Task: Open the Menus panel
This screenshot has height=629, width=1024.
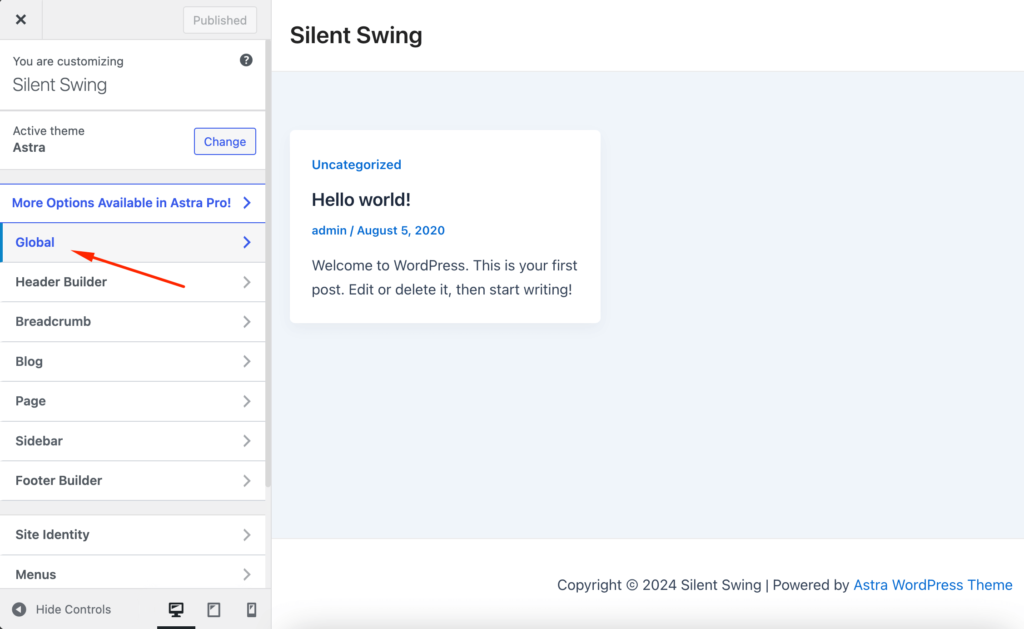Action: (133, 574)
